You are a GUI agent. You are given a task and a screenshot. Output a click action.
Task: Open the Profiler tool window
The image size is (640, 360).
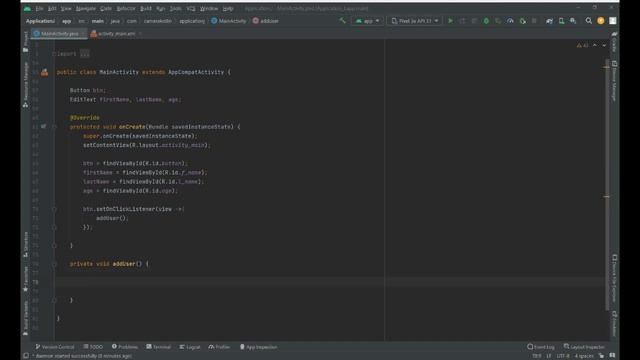(x=219, y=347)
